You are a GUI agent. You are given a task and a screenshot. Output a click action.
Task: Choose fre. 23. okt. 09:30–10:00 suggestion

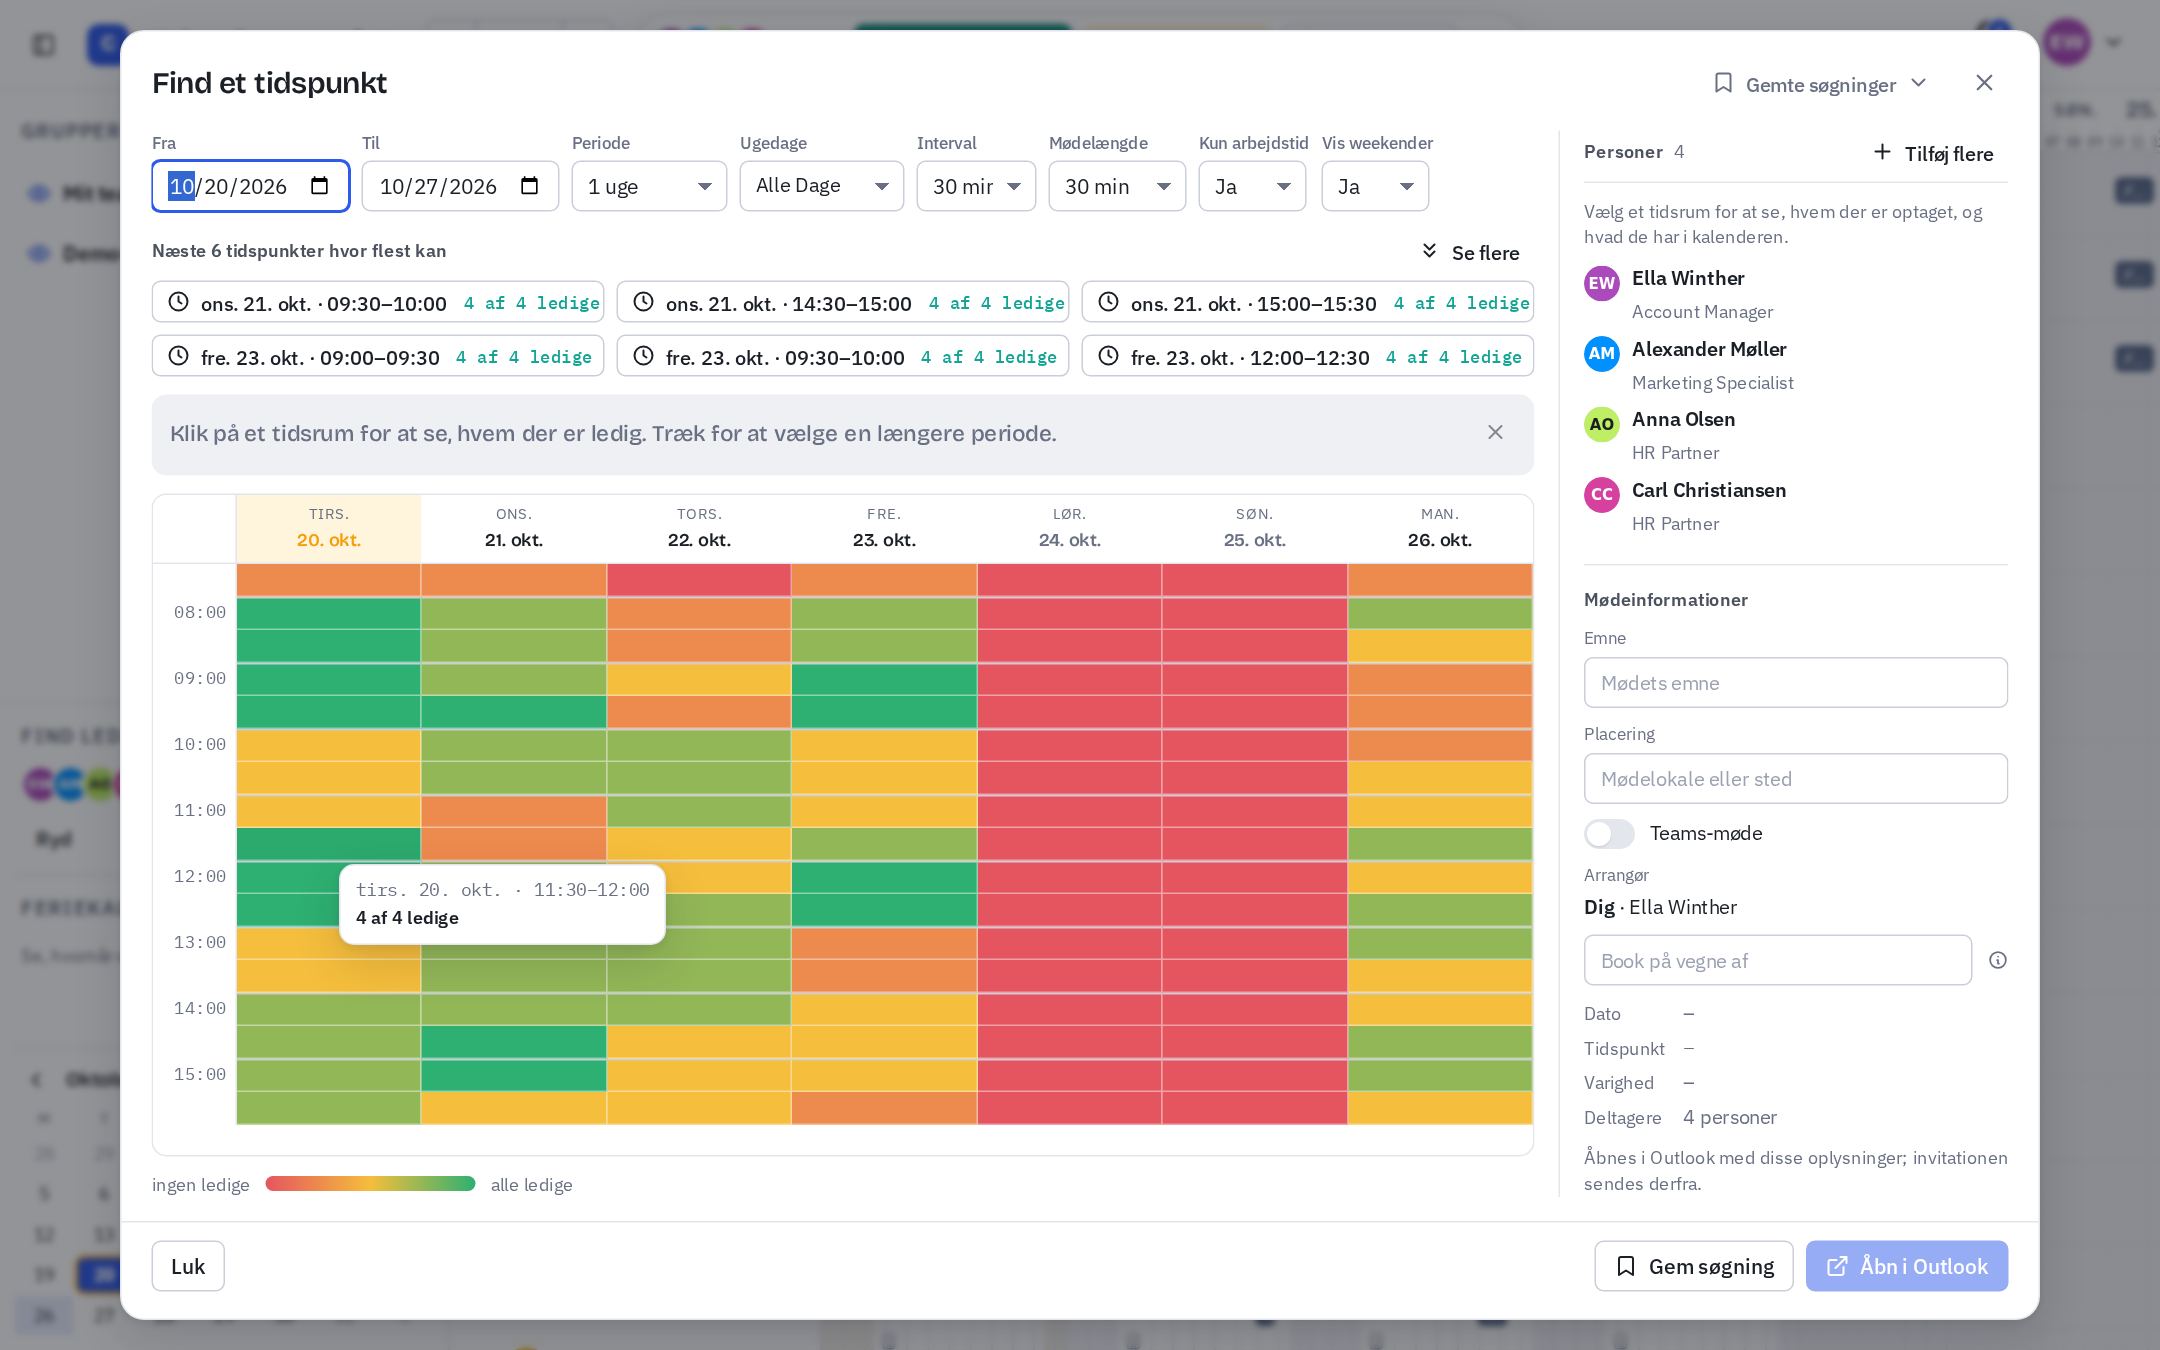point(842,356)
